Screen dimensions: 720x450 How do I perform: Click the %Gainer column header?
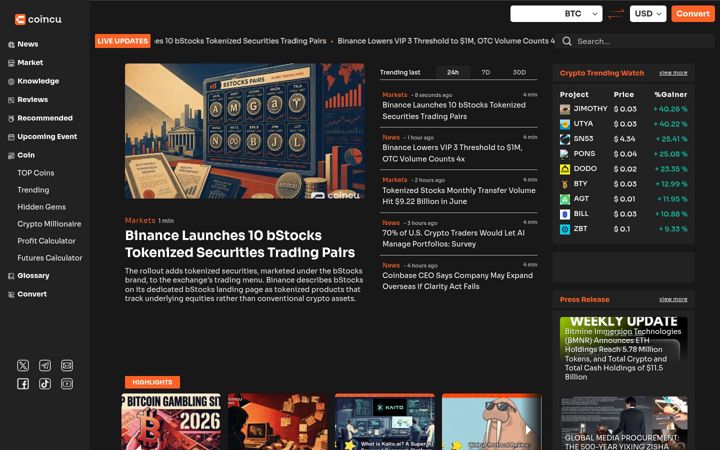coord(670,95)
